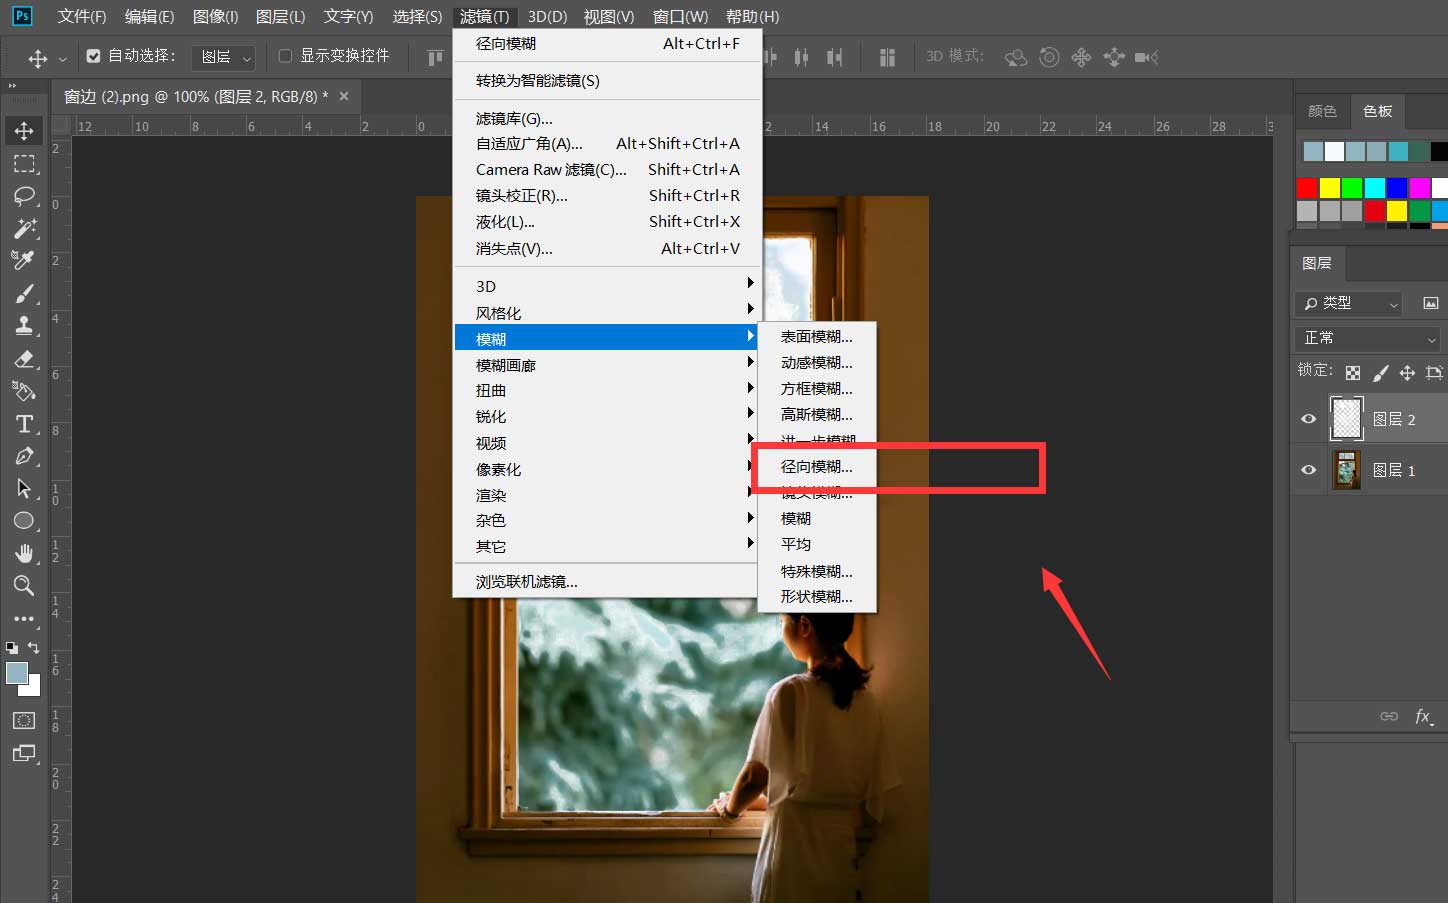Expand the 模糊画廊 submenu
The height and width of the screenshot is (903, 1448).
pyautogui.click(x=606, y=365)
